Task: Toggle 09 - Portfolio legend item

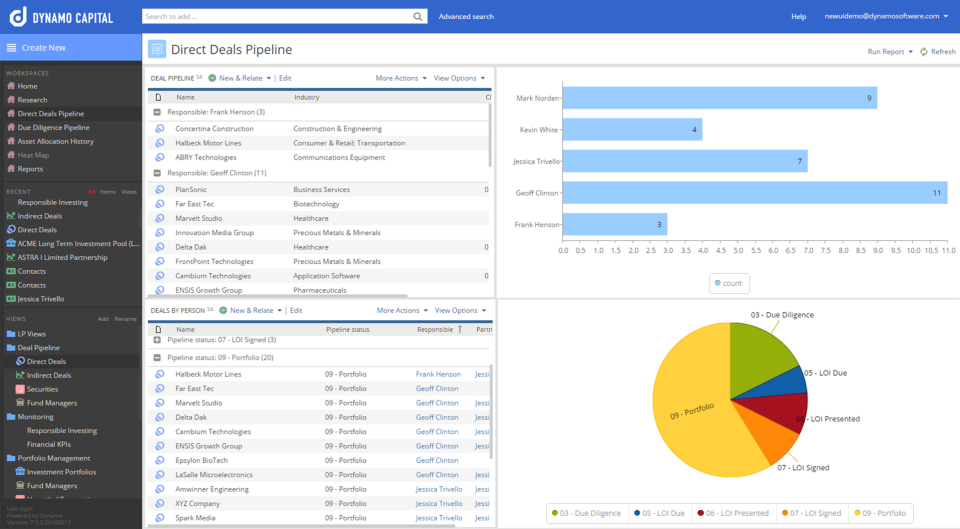Action: [880, 513]
